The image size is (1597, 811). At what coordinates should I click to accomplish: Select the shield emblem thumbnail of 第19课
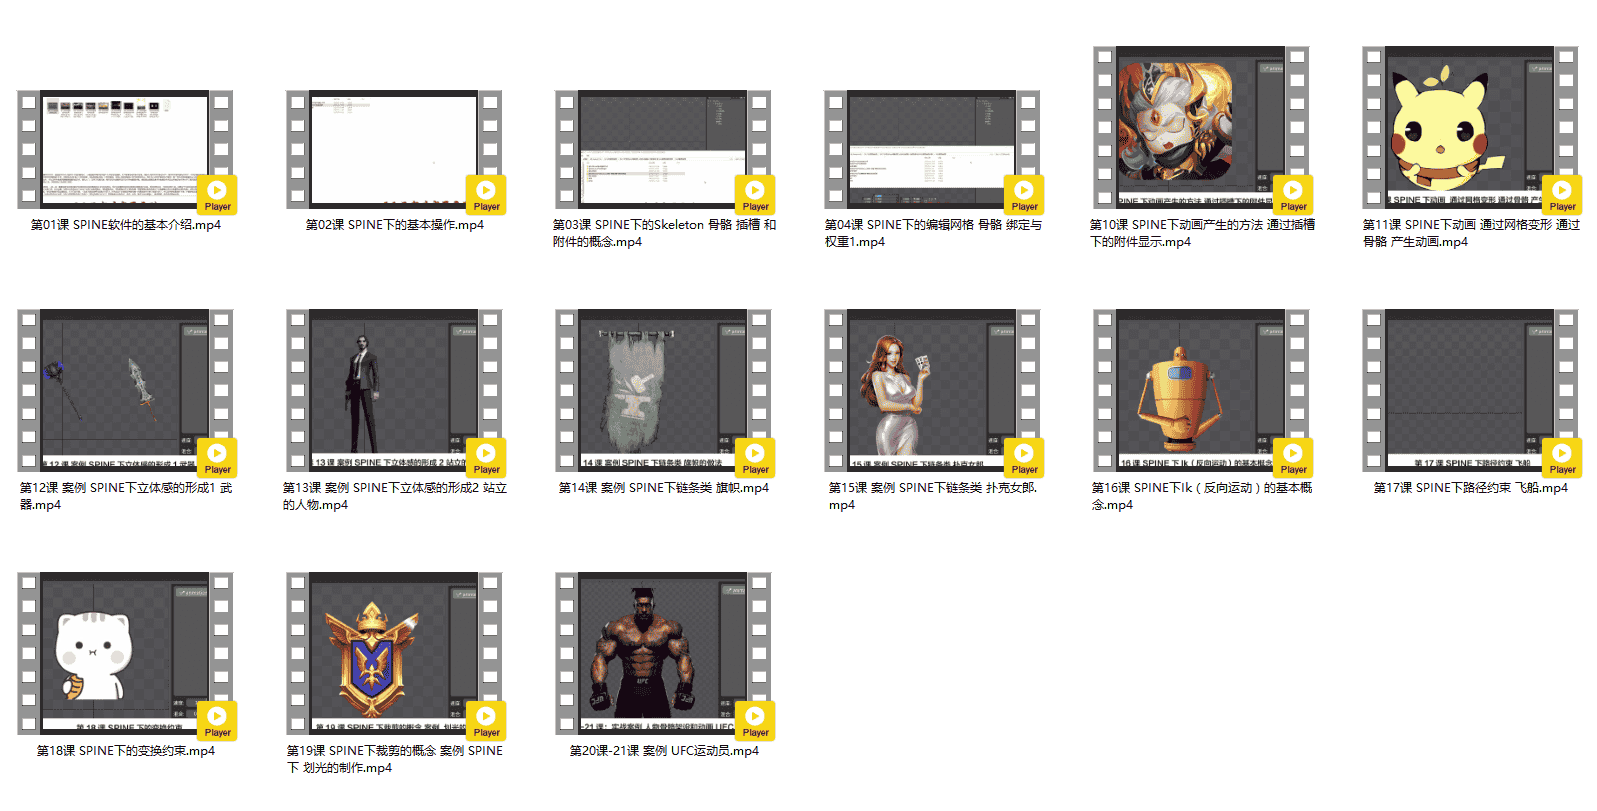[x=394, y=653]
